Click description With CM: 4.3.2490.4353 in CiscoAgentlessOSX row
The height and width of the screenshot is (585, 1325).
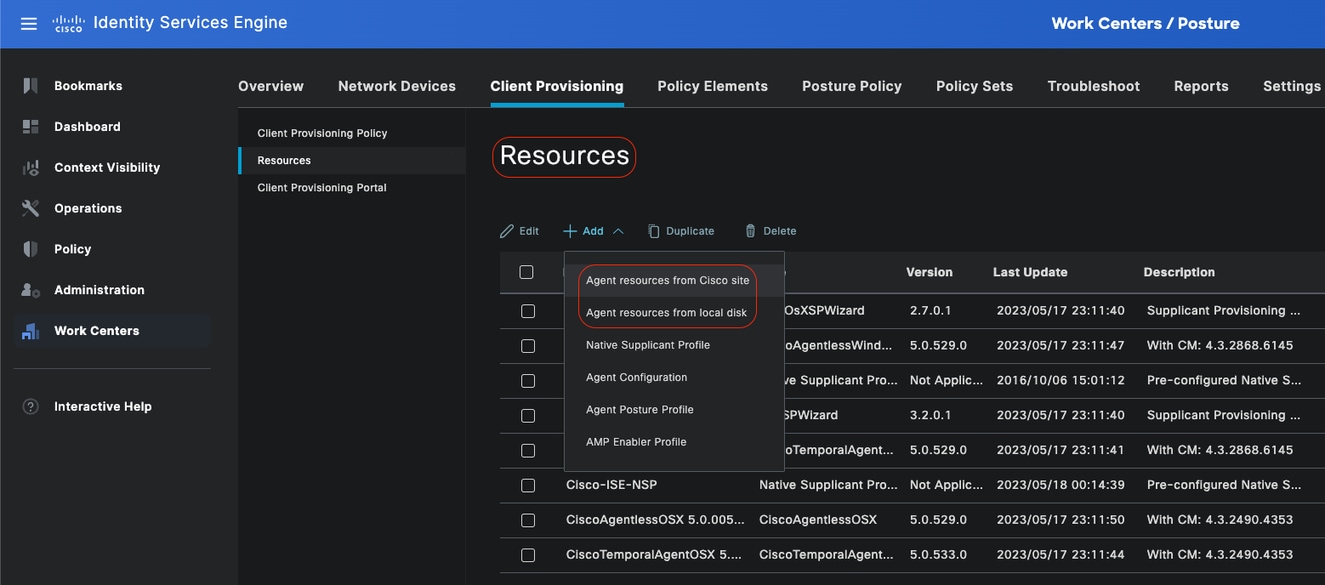[x=1220, y=520]
